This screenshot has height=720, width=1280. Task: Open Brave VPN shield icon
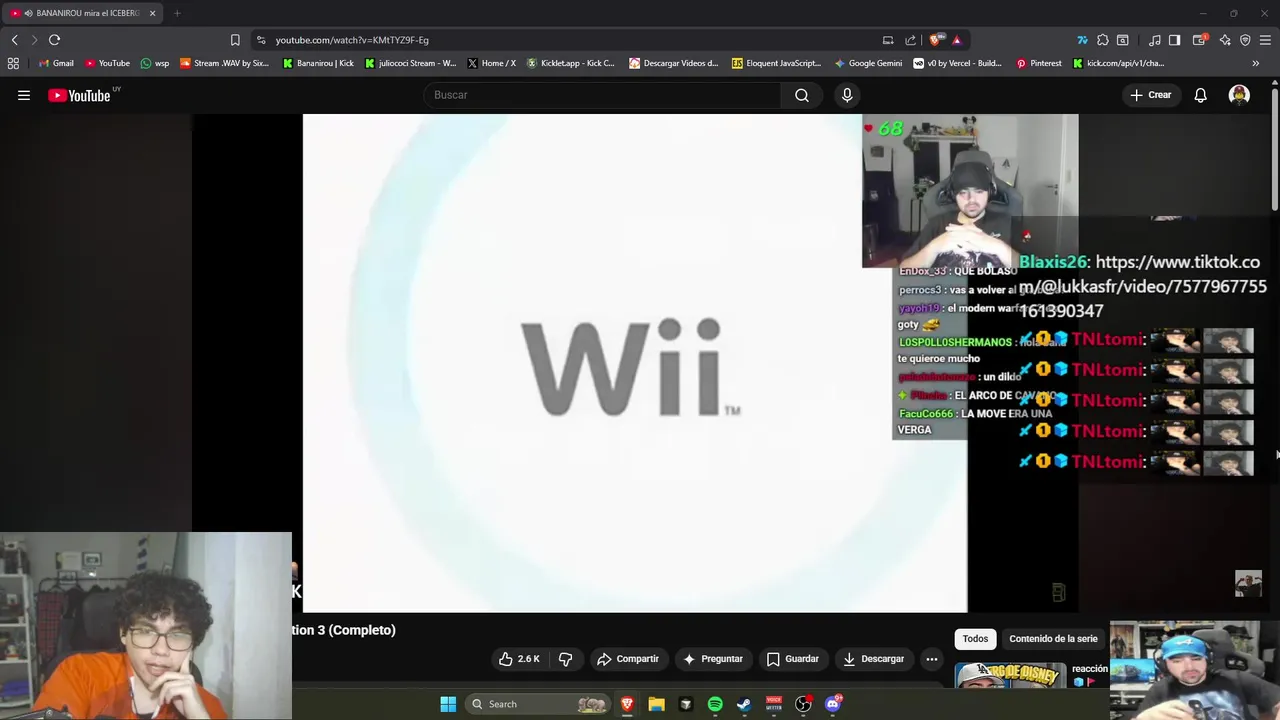(x=1245, y=40)
